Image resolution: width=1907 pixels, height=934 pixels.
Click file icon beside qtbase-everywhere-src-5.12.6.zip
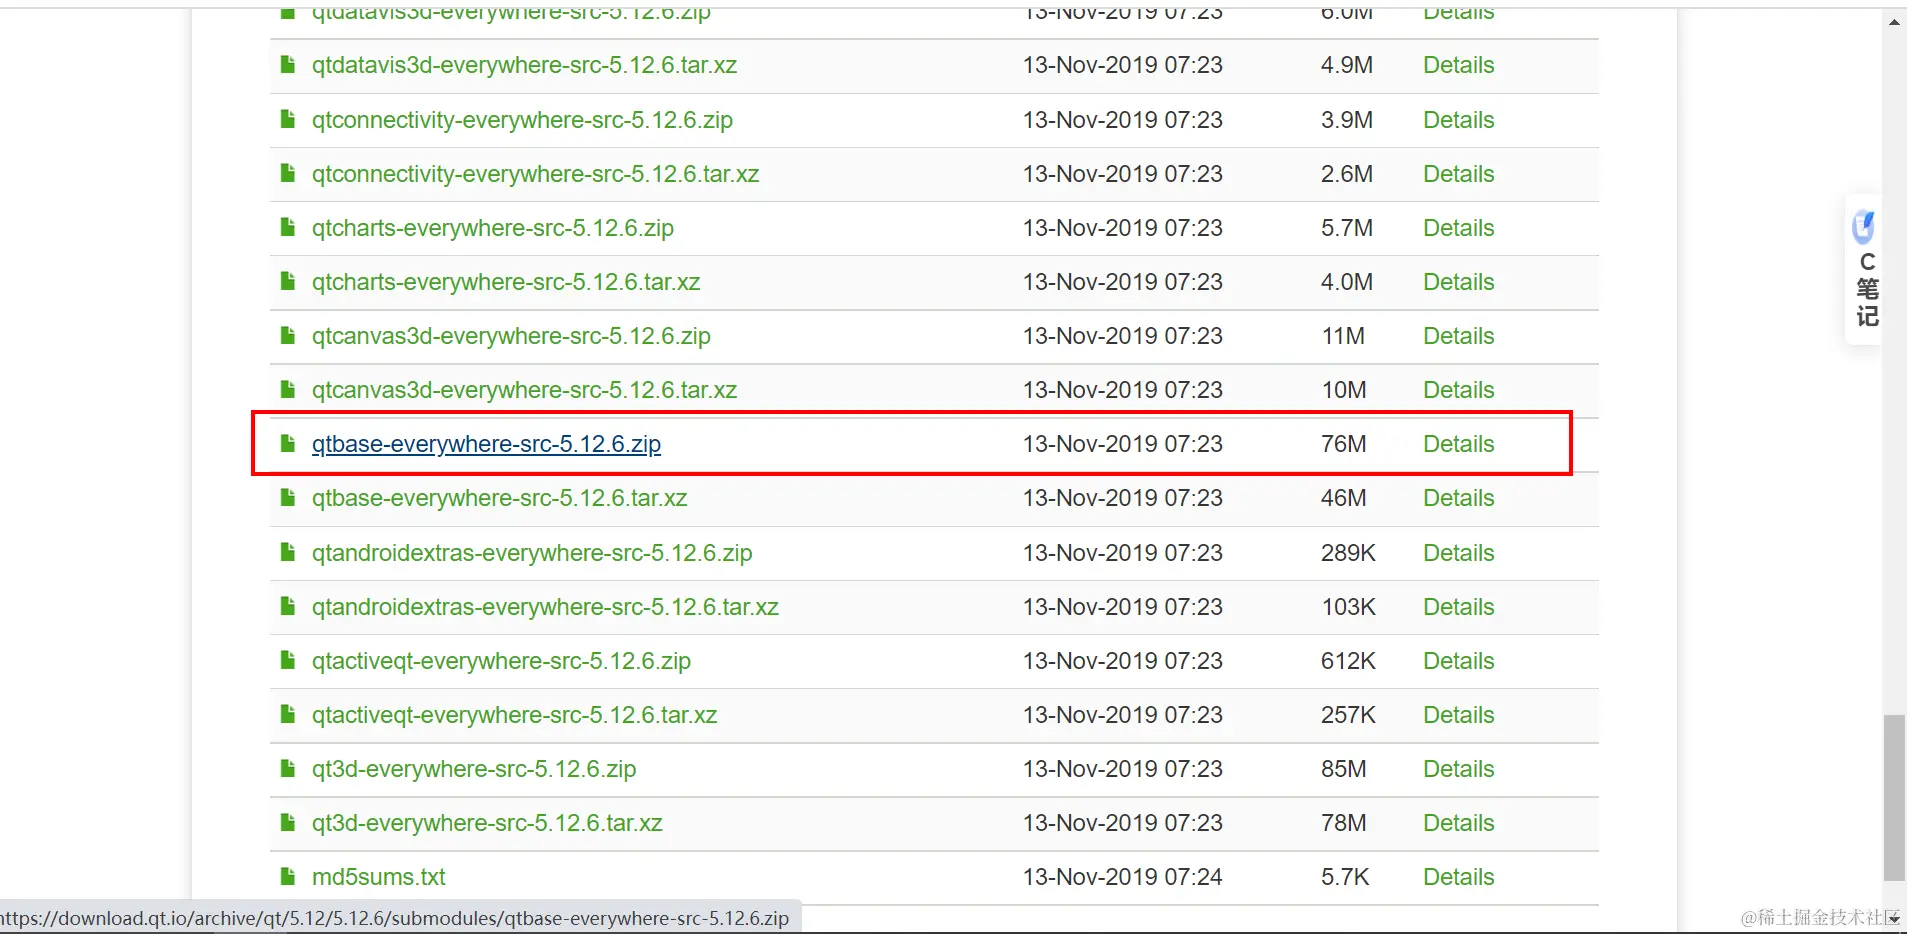coord(288,444)
